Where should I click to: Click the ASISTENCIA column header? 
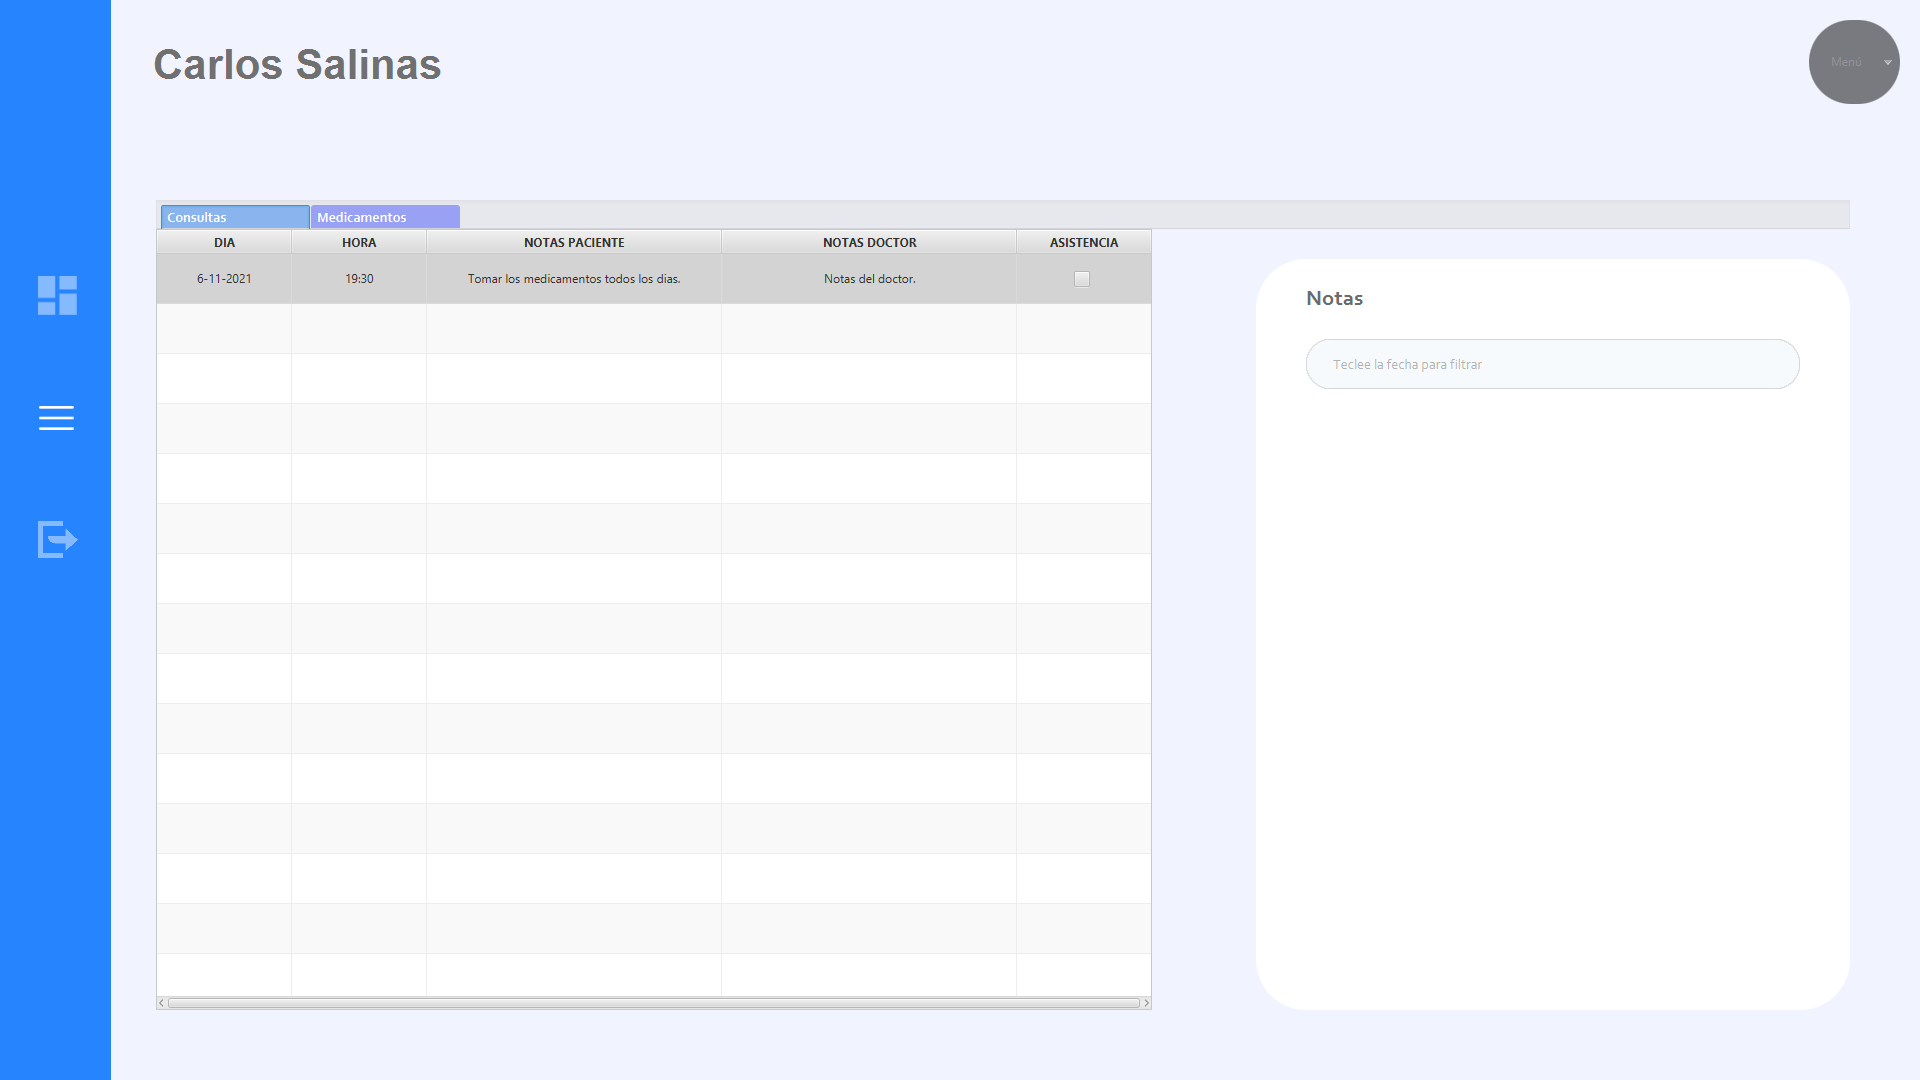1083,242
